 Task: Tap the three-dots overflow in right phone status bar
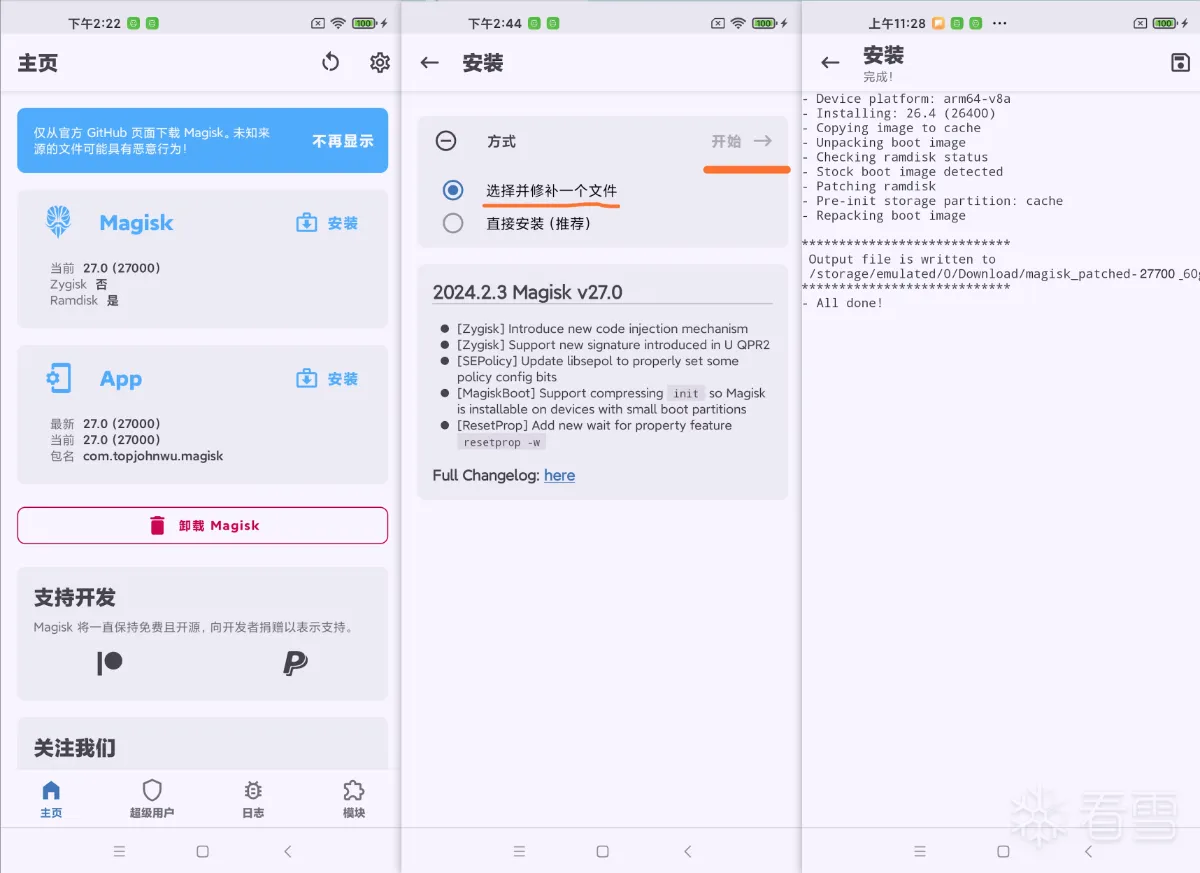(999, 23)
